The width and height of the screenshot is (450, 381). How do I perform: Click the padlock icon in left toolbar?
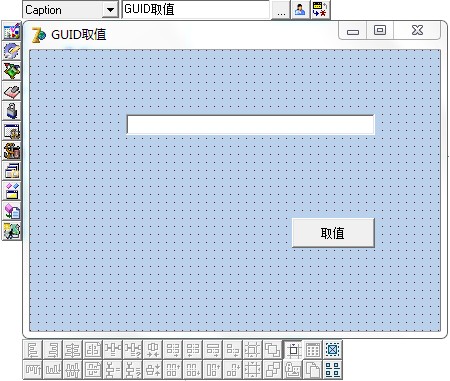click(x=12, y=111)
